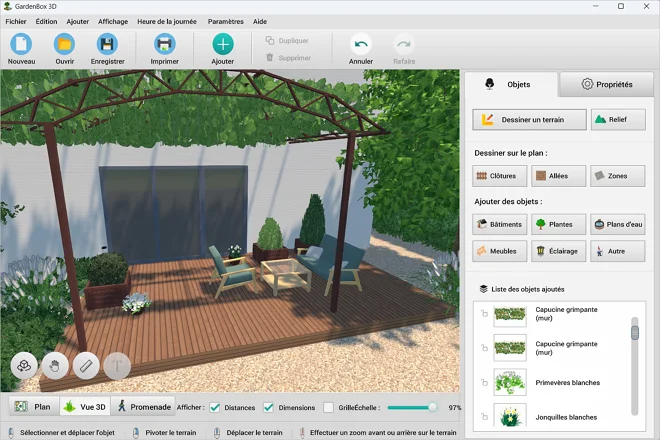Click 'Déplacer le terrain' status hint
Image resolution: width=660 pixels, height=440 pixels.
click(x=254, y=432)
